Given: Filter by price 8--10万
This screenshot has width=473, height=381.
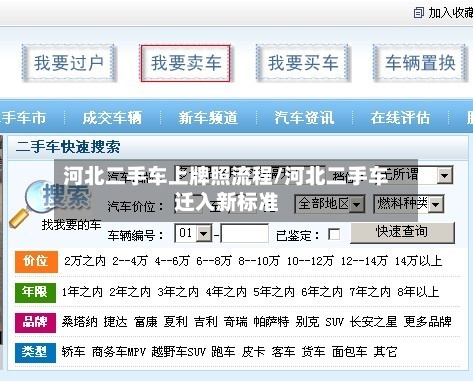Looking at the screenshot, I should point(259,261).
